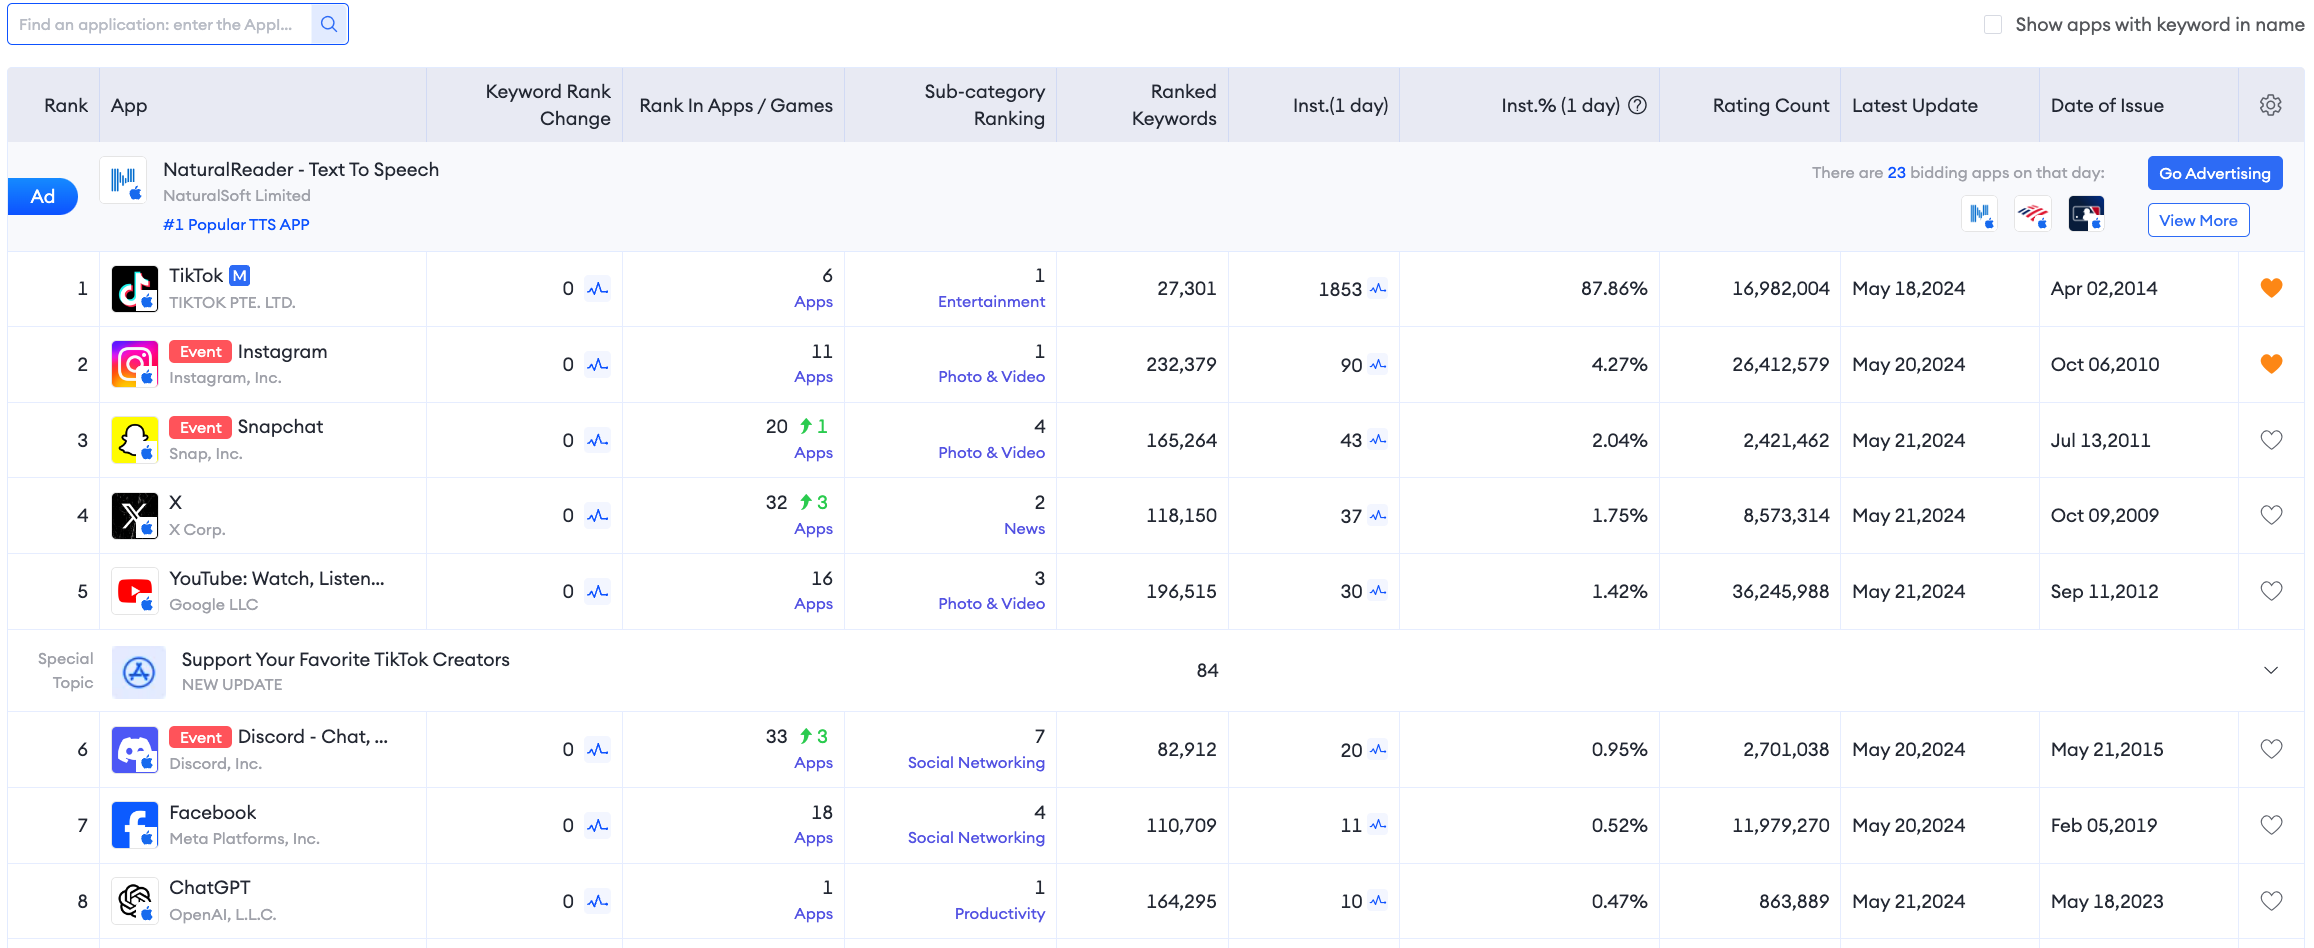The width and height of the screenshot is (2314, 948).
Task: Favorite X with heart icon
Action: (2271, 515)
